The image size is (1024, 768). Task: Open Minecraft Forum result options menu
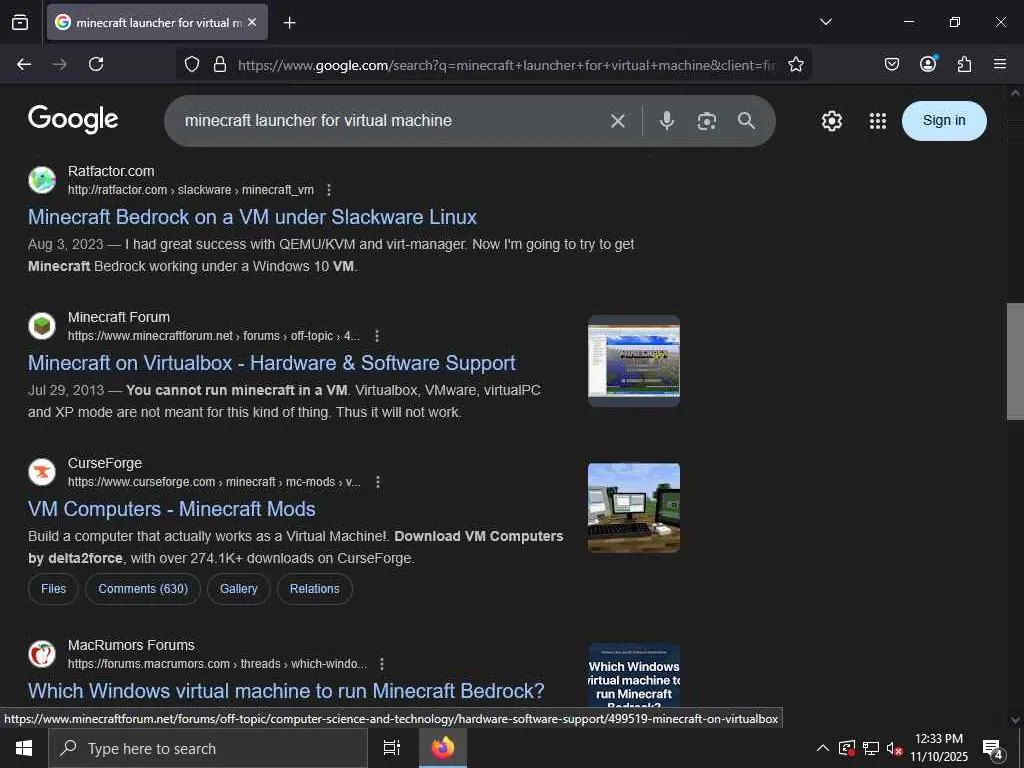pos(377,336)
